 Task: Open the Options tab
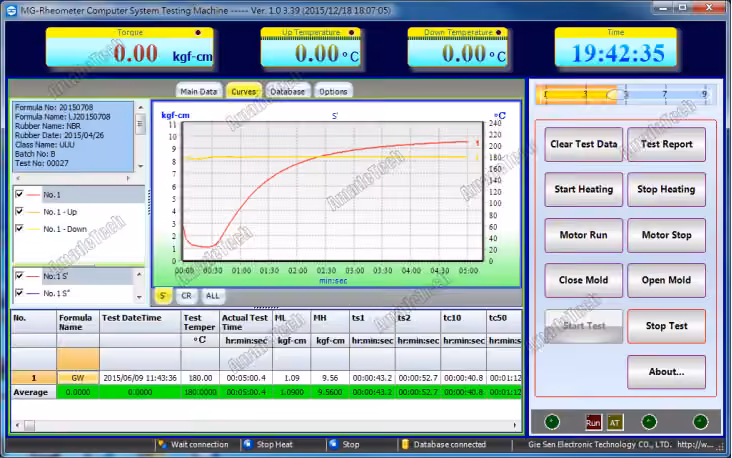(333, 91)
